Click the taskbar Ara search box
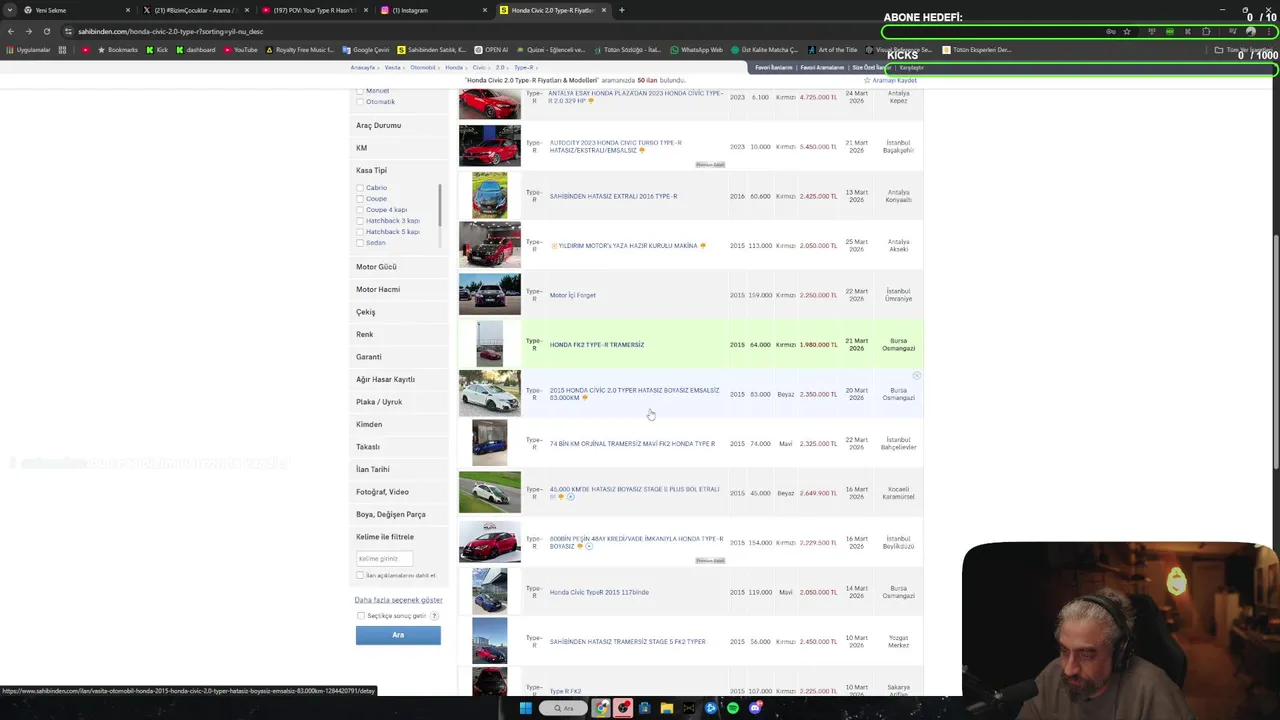Viewport: 1280px width, 720px height. tap(565, 708)
